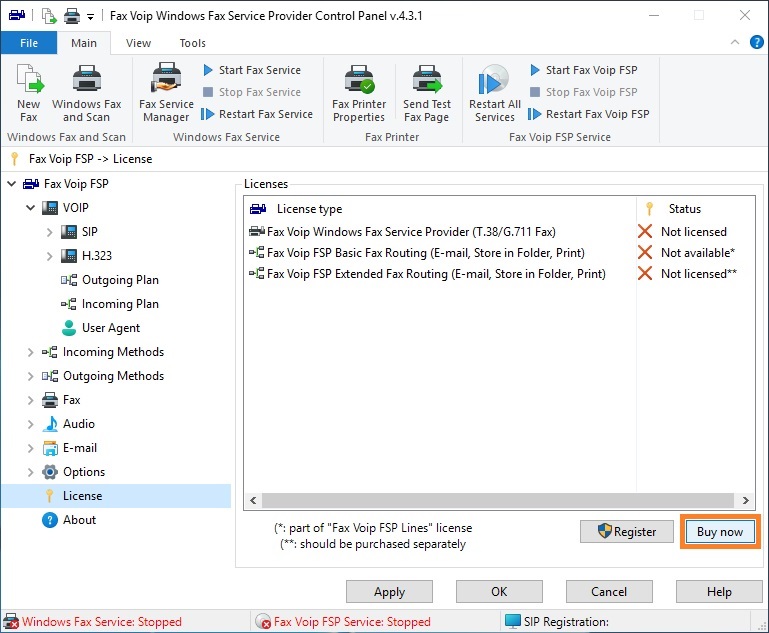Start Fax Service
The height and width of the screenshot is (633, 769).
(252, 70)
